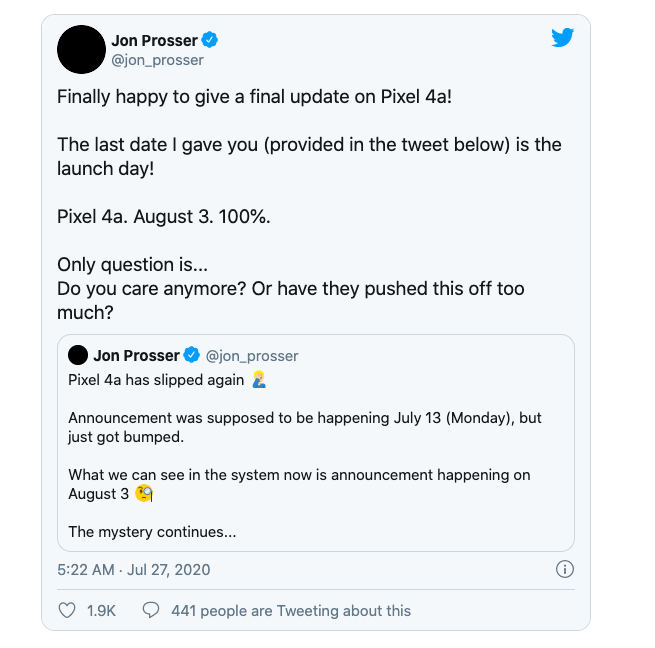Open the 441 people are Tweeting about this link
Image resolution: width=655 pixels, height=648 pixels.
[x=290, y=610]
